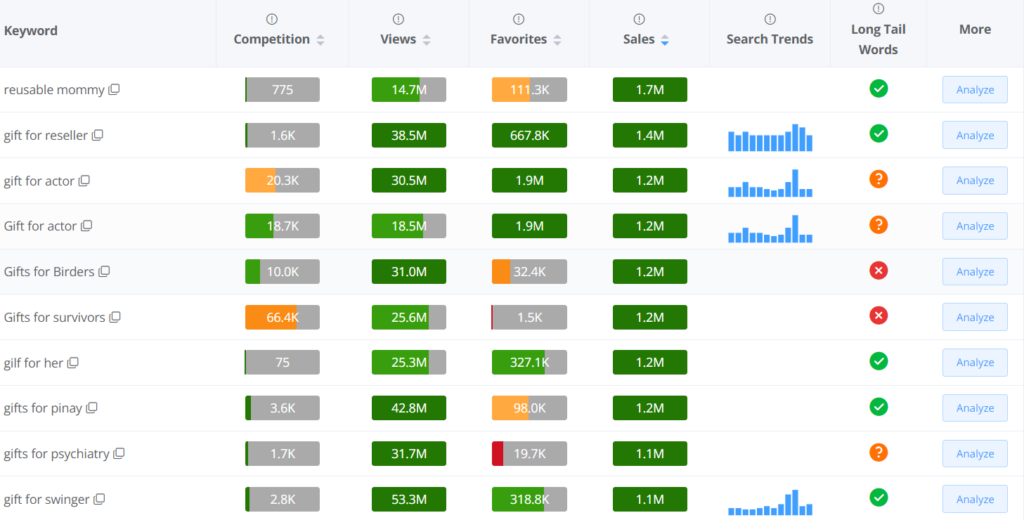Click green checkmark for 'reusable mommy' row

click(878, 89)
